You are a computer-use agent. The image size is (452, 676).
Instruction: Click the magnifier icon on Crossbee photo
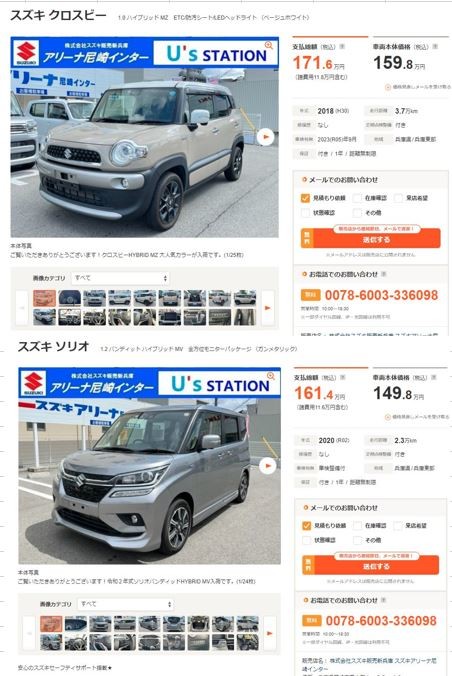pyautogui.click(x=269, y=45)
